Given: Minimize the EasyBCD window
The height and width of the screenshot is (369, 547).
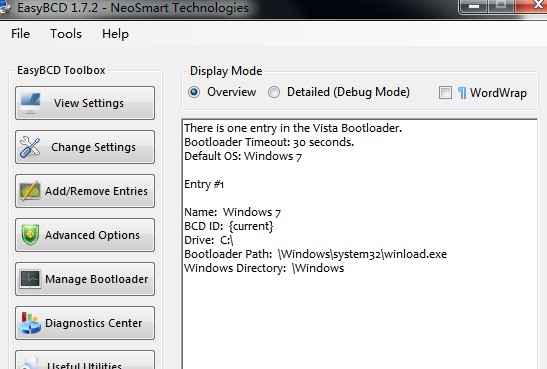Looking at the screenshot, I should [x=474, y=6].
